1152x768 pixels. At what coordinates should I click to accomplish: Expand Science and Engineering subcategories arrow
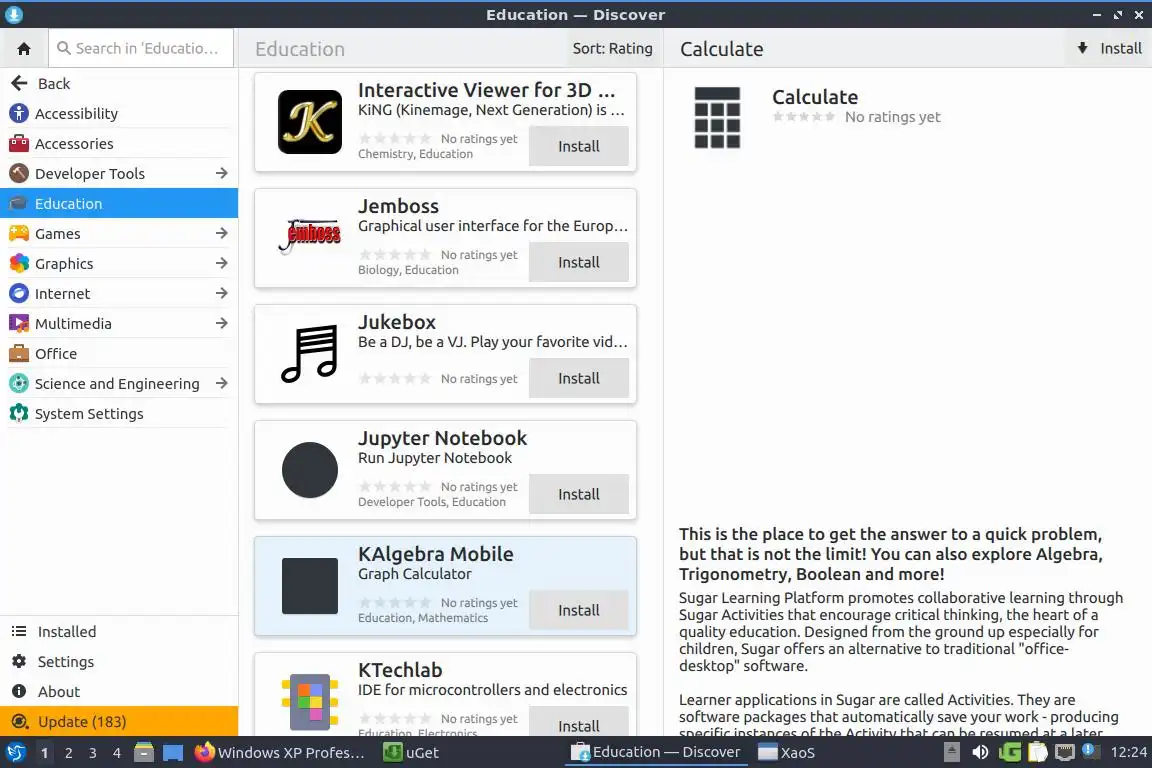point(222,384)
